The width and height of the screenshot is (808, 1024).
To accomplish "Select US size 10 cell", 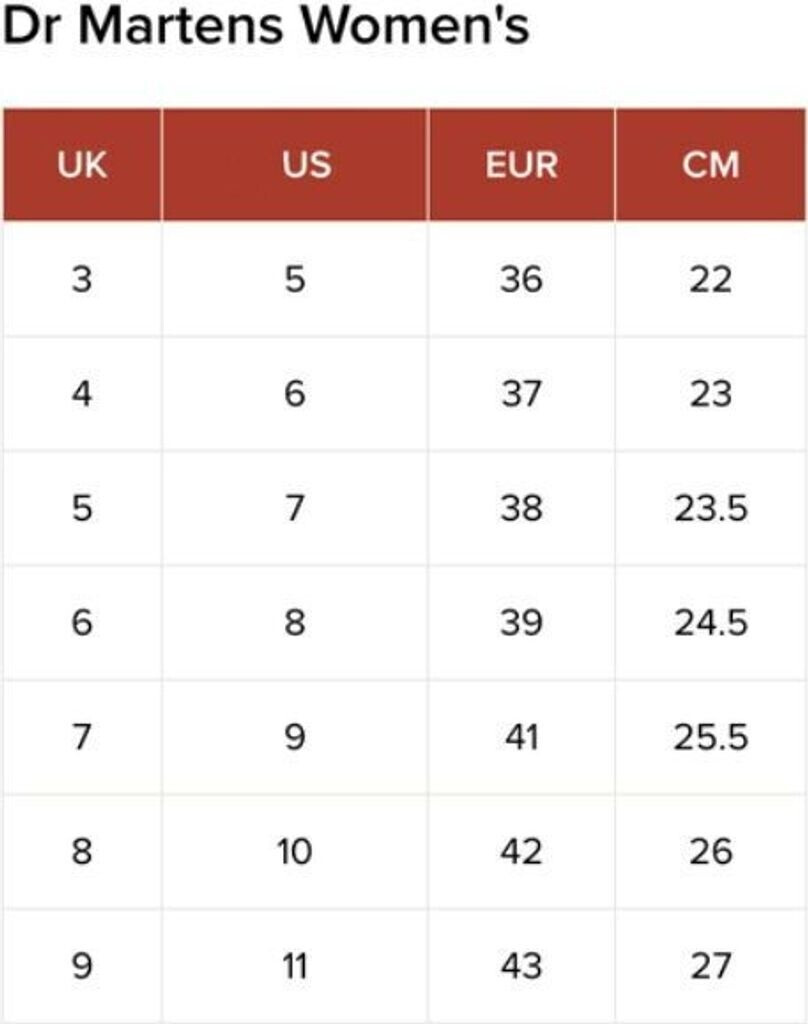I will [x=295, y=852].
